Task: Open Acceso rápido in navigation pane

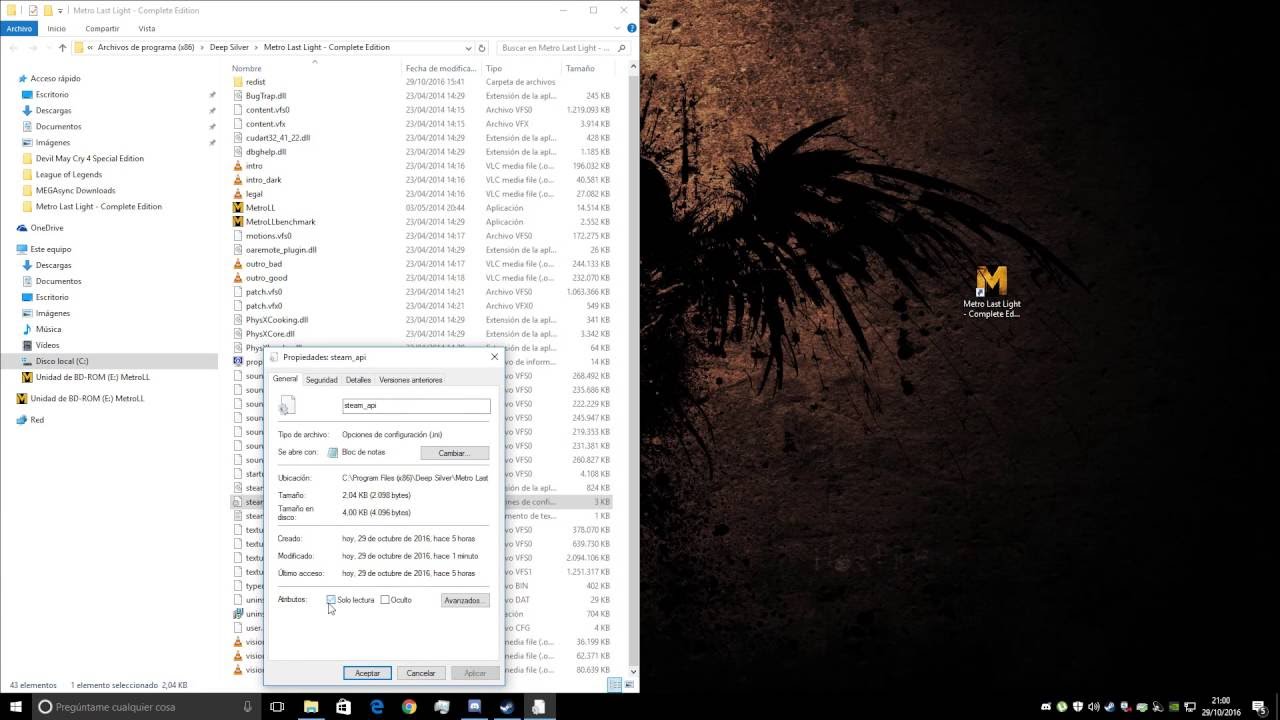Action: [x=55, y=78]
